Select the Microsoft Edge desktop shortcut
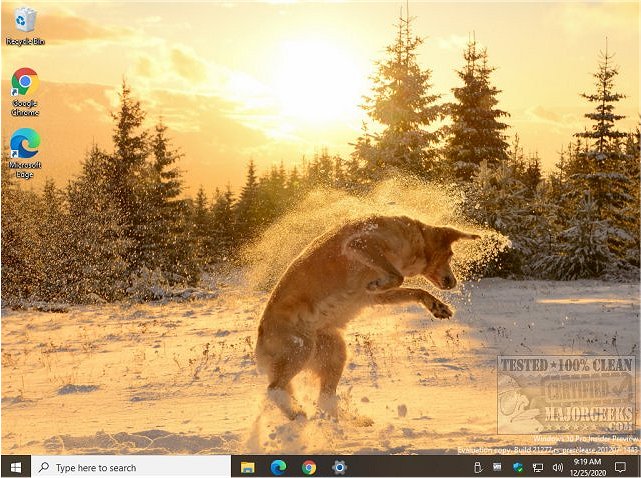 pyautogui.click(x=25, y=153)
